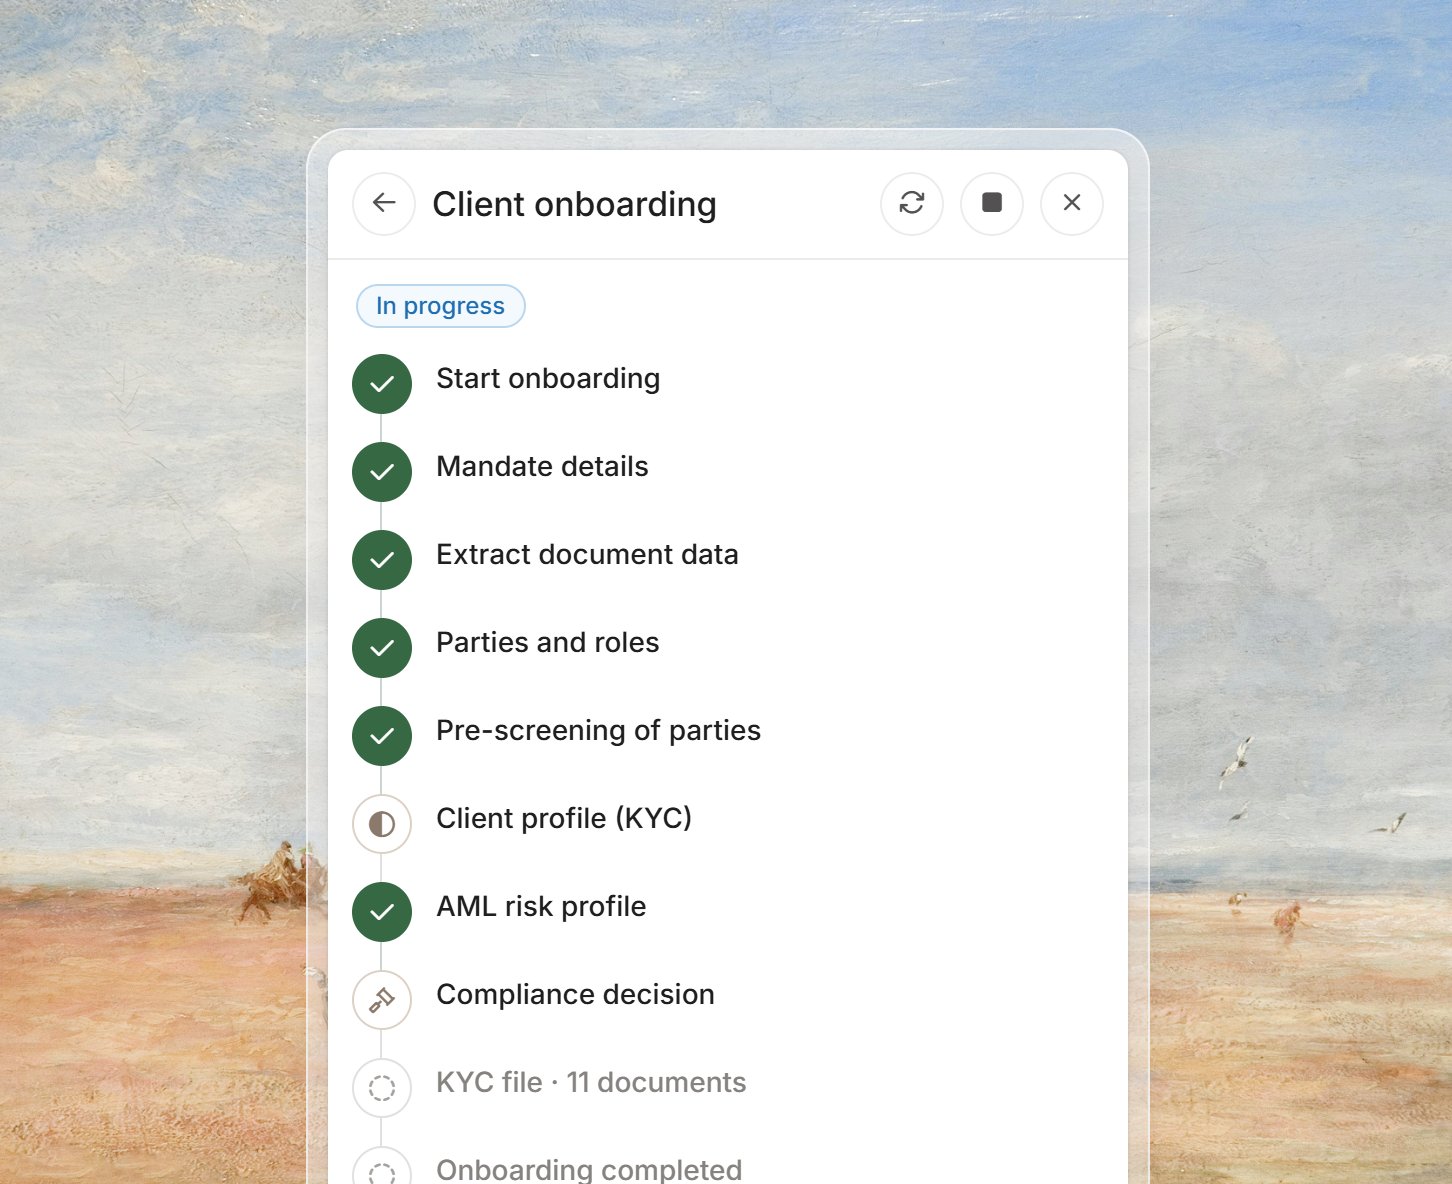This screenshot has height=1184, width=1452.
Task: Select the AML risk profile checkmark icon
Action: (382, 912)
